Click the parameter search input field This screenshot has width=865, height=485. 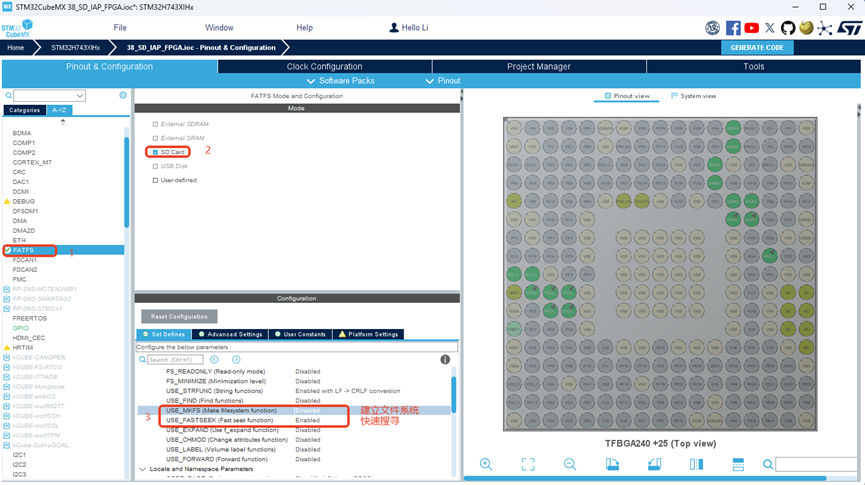[175, 360]
